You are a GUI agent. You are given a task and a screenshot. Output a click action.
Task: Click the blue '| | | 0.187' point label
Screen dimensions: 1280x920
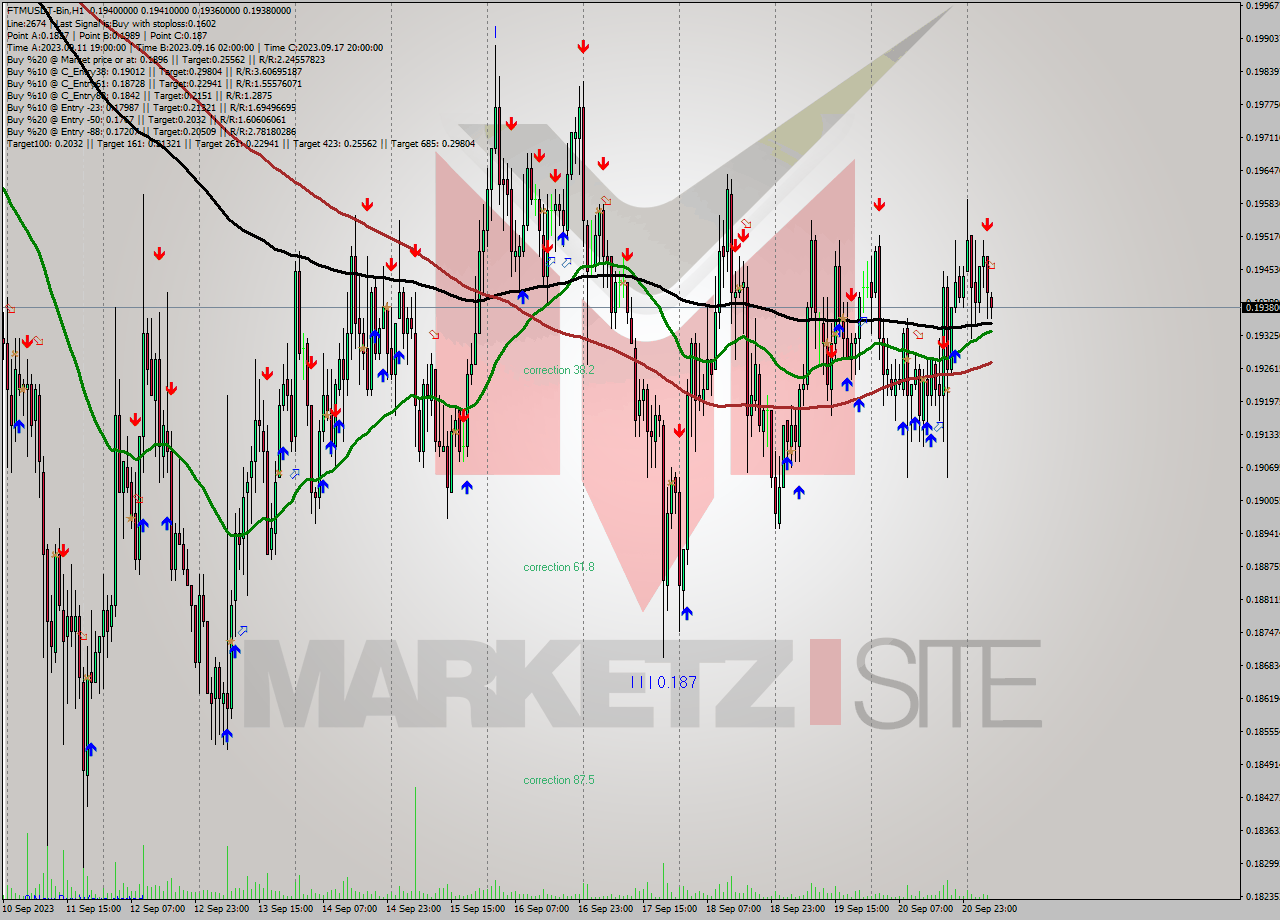click(x=663, y=682)
